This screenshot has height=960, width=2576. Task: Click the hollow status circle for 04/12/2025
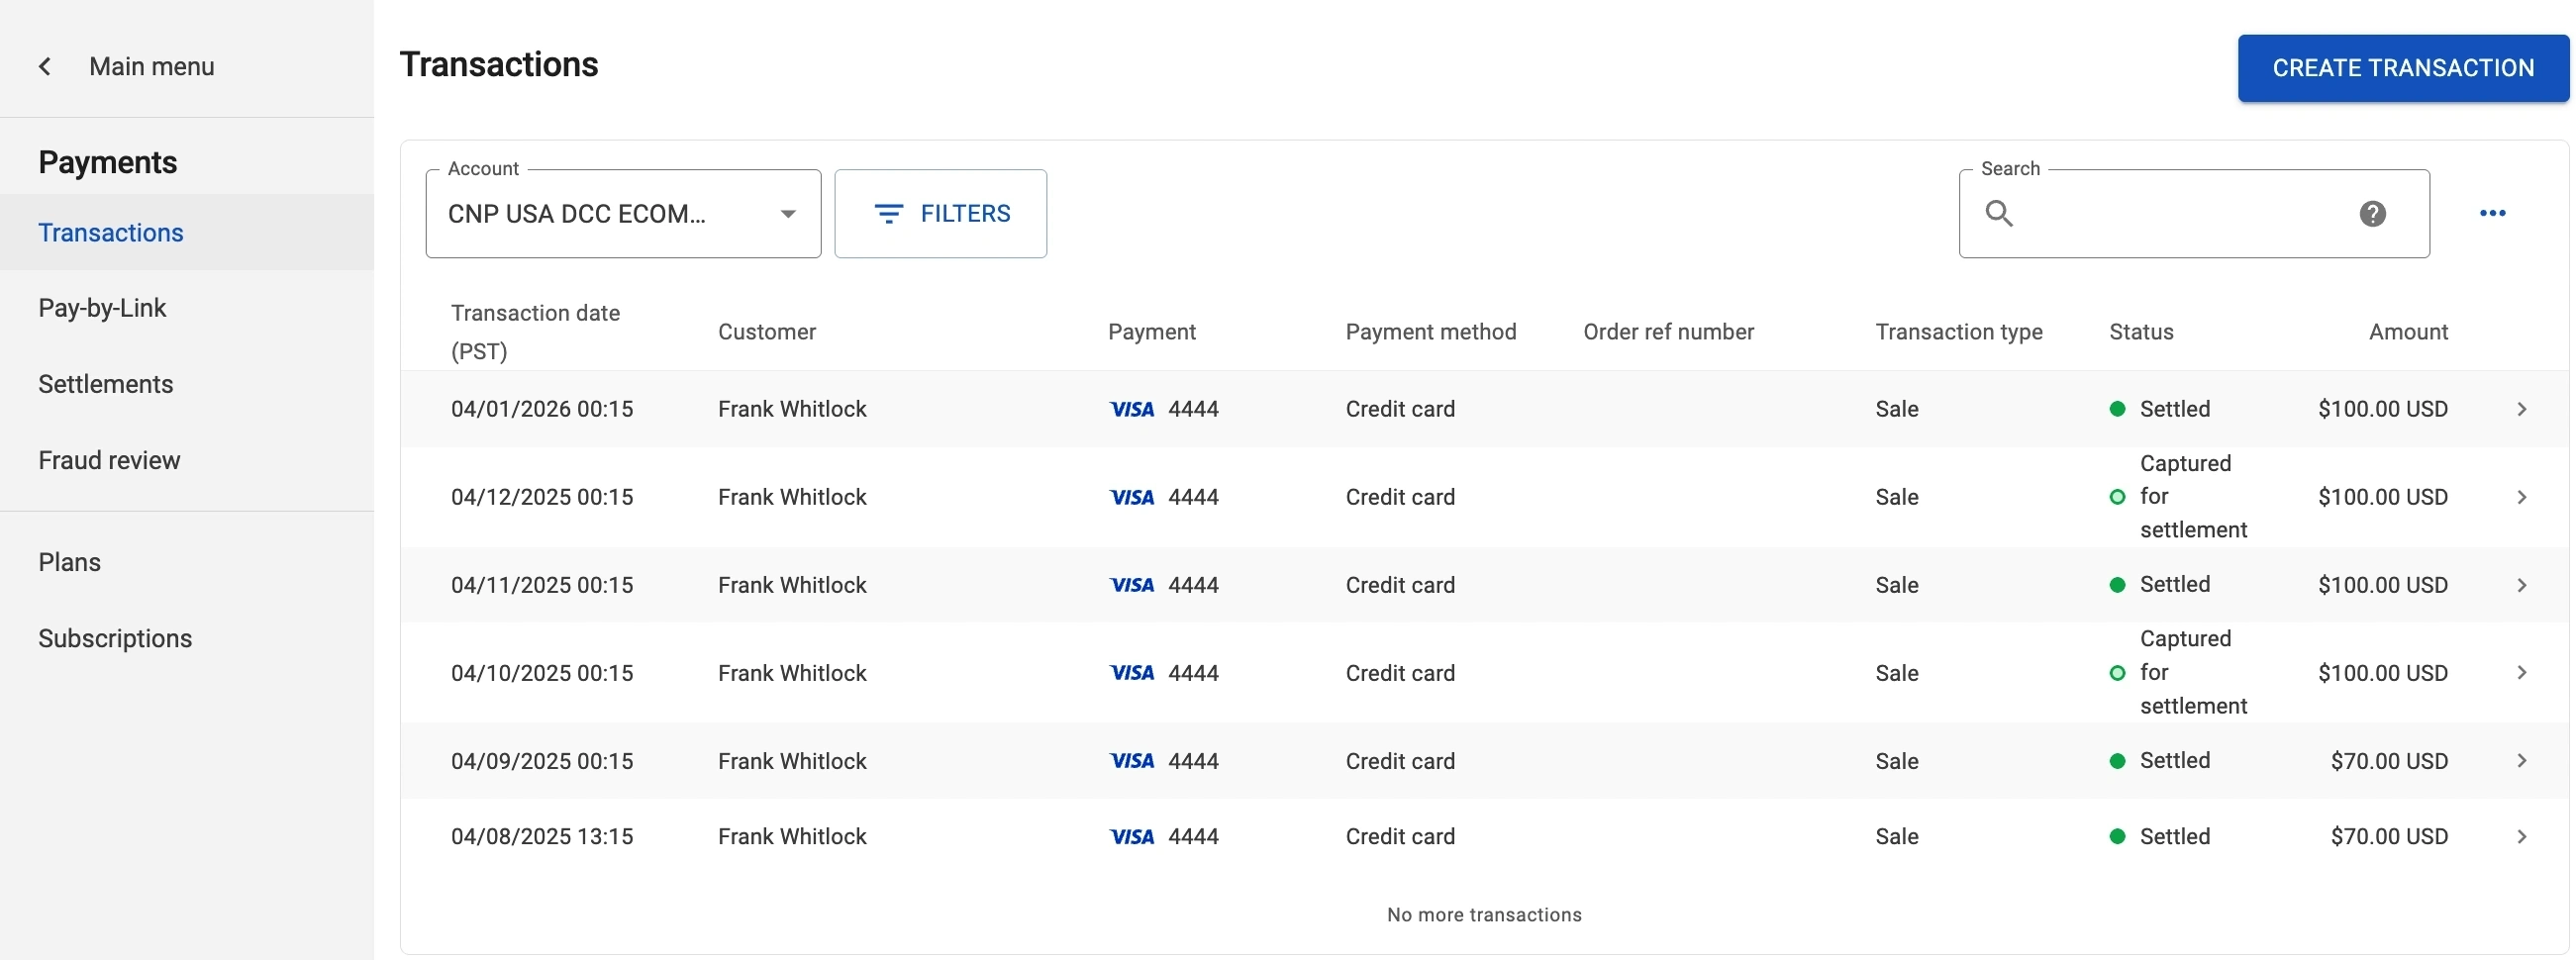point(2116,497)
